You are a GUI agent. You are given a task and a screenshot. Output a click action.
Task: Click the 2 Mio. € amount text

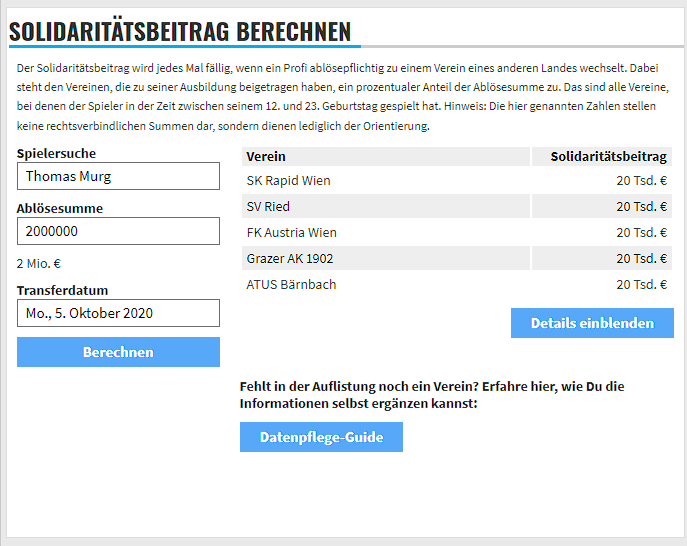(39, 264)
